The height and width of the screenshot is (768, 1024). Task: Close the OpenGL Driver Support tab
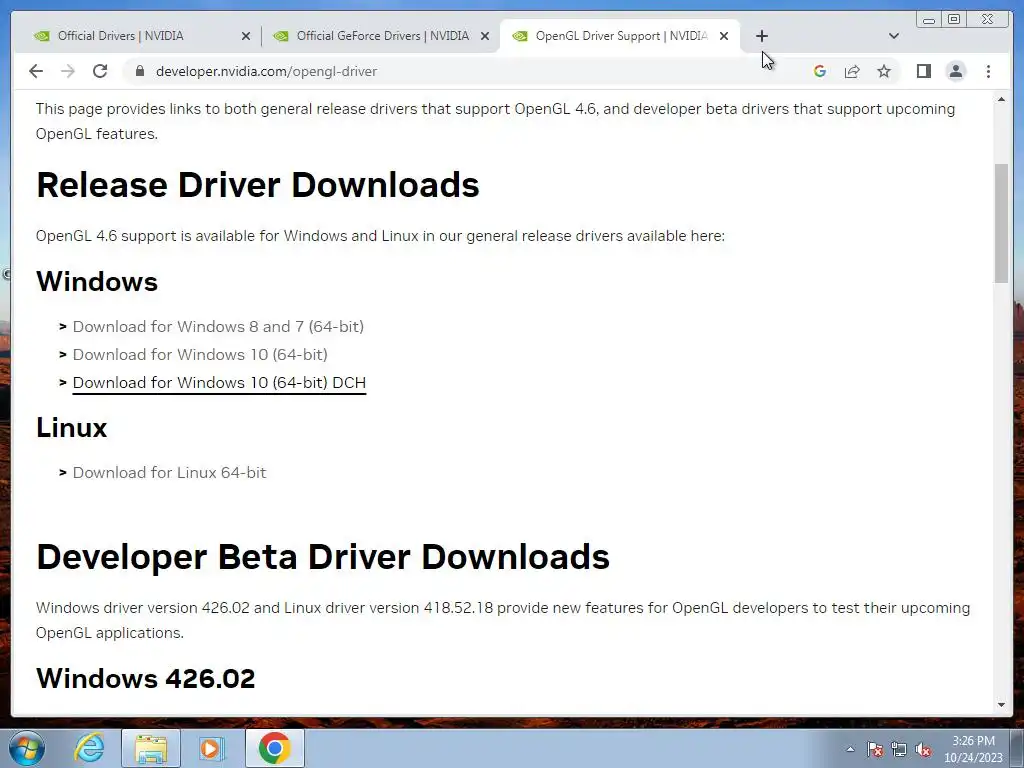[724, 36]
